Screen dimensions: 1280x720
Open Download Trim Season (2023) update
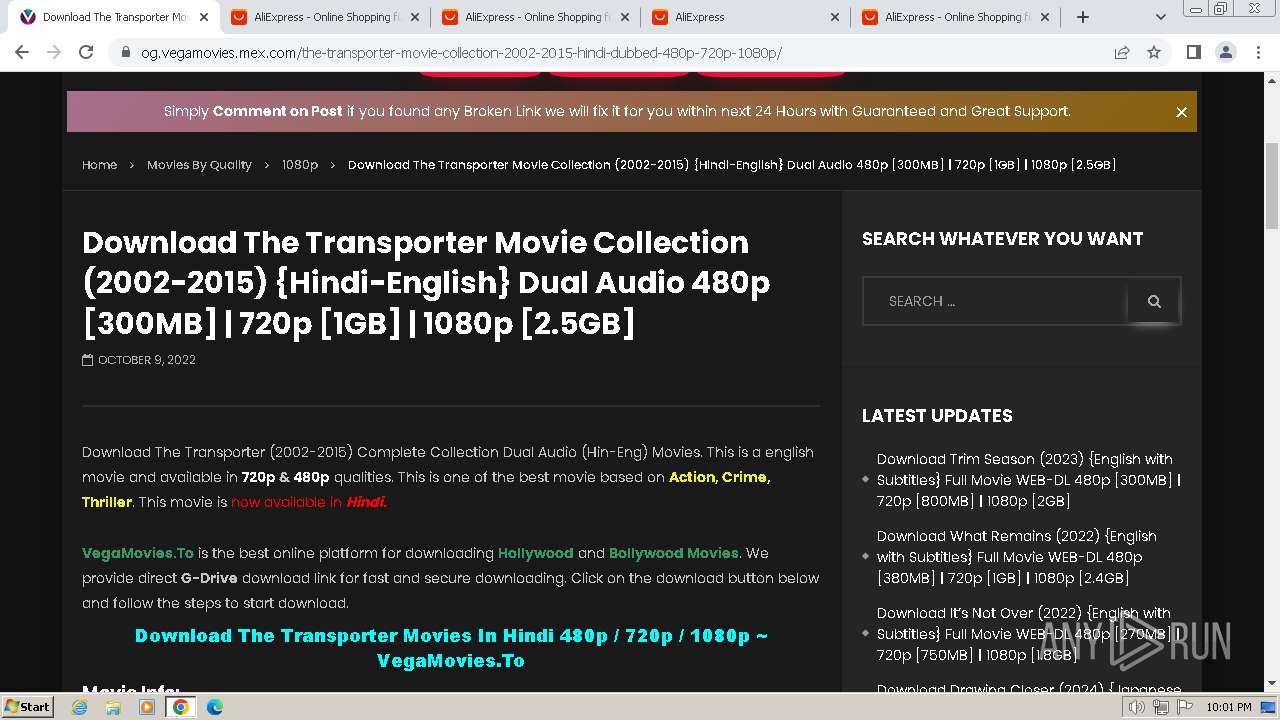pyautogui.click(x=1028, y=480)
